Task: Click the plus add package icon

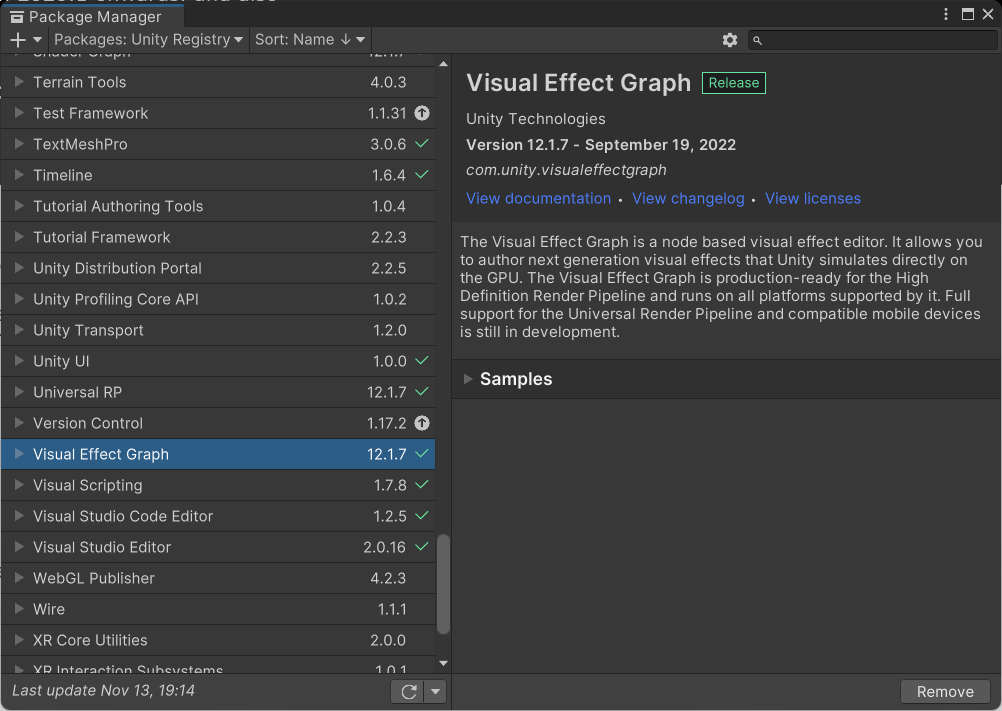Action: [18, 40]
